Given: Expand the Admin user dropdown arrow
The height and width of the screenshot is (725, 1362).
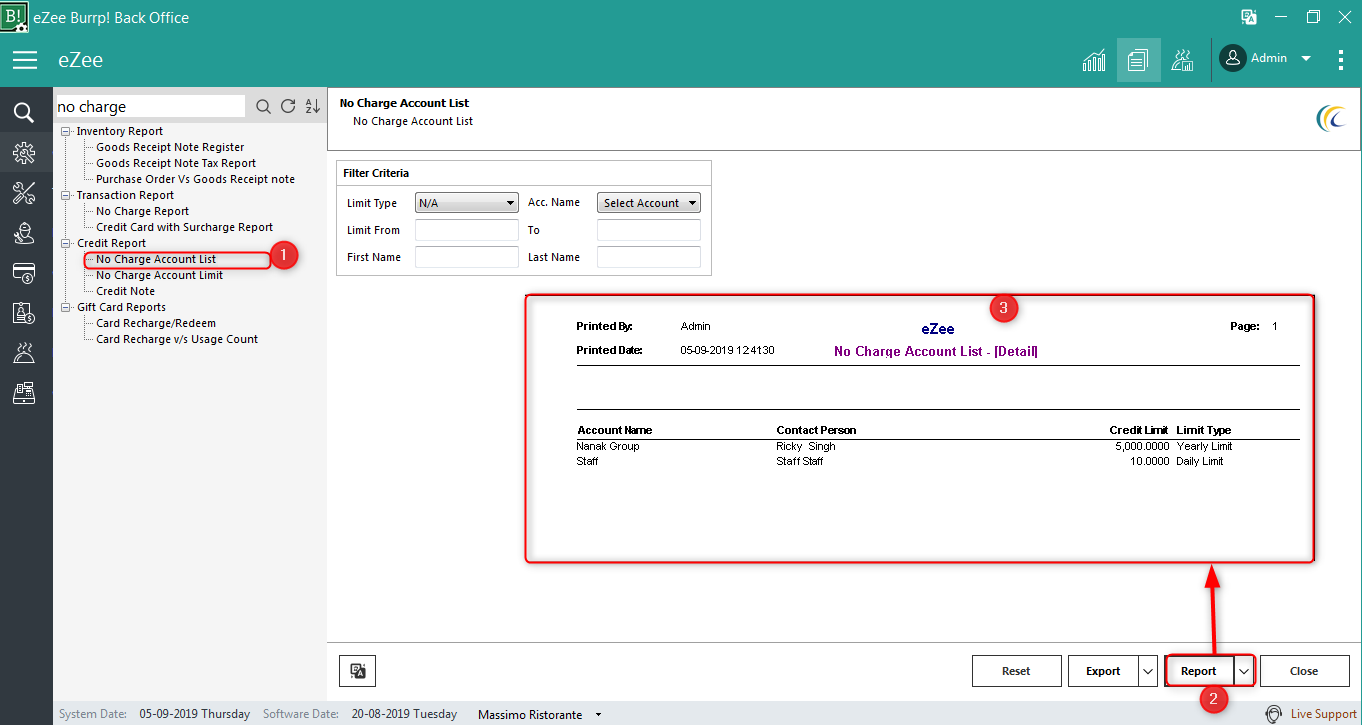Looking at the screenshot, I should [1306, 59].
